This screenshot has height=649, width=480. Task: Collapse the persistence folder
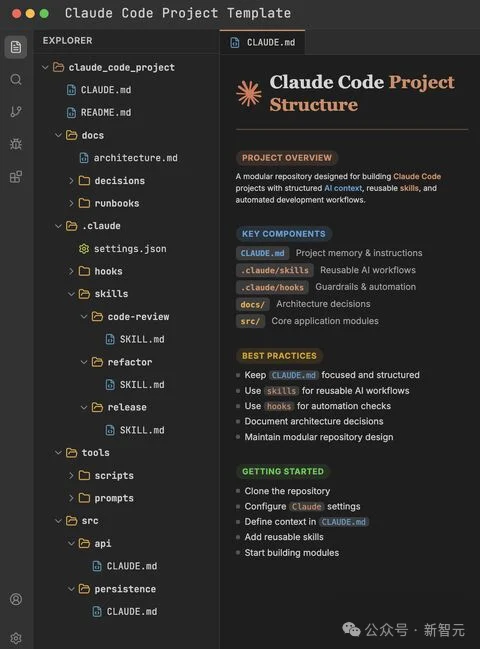point(71,589)
